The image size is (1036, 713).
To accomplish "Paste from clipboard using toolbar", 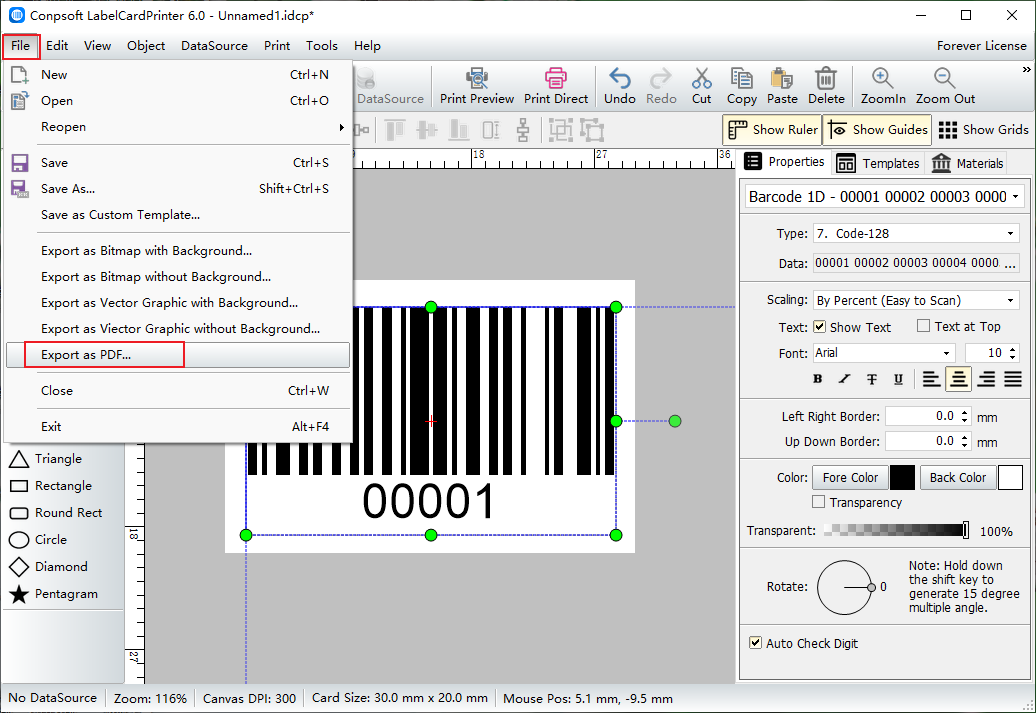I will (x=782, y=86).
